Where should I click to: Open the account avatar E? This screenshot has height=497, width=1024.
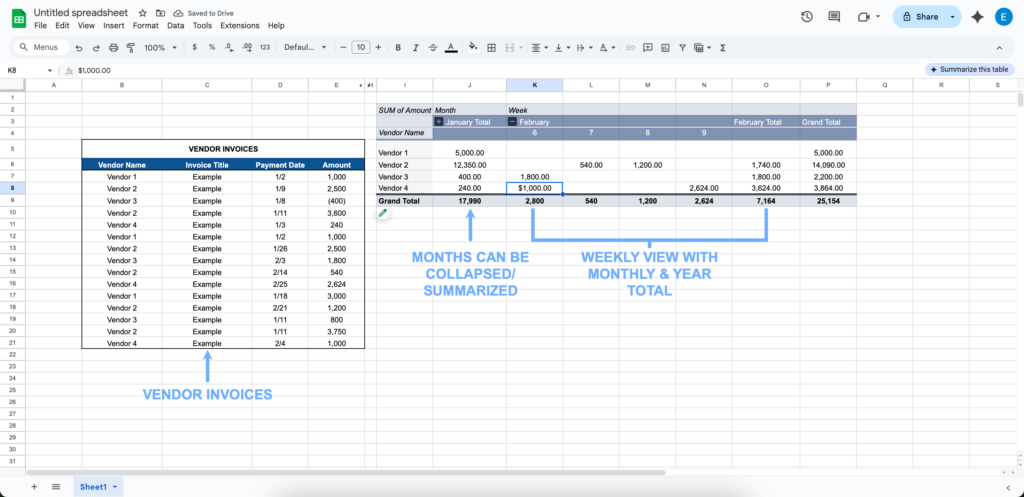1004,17
